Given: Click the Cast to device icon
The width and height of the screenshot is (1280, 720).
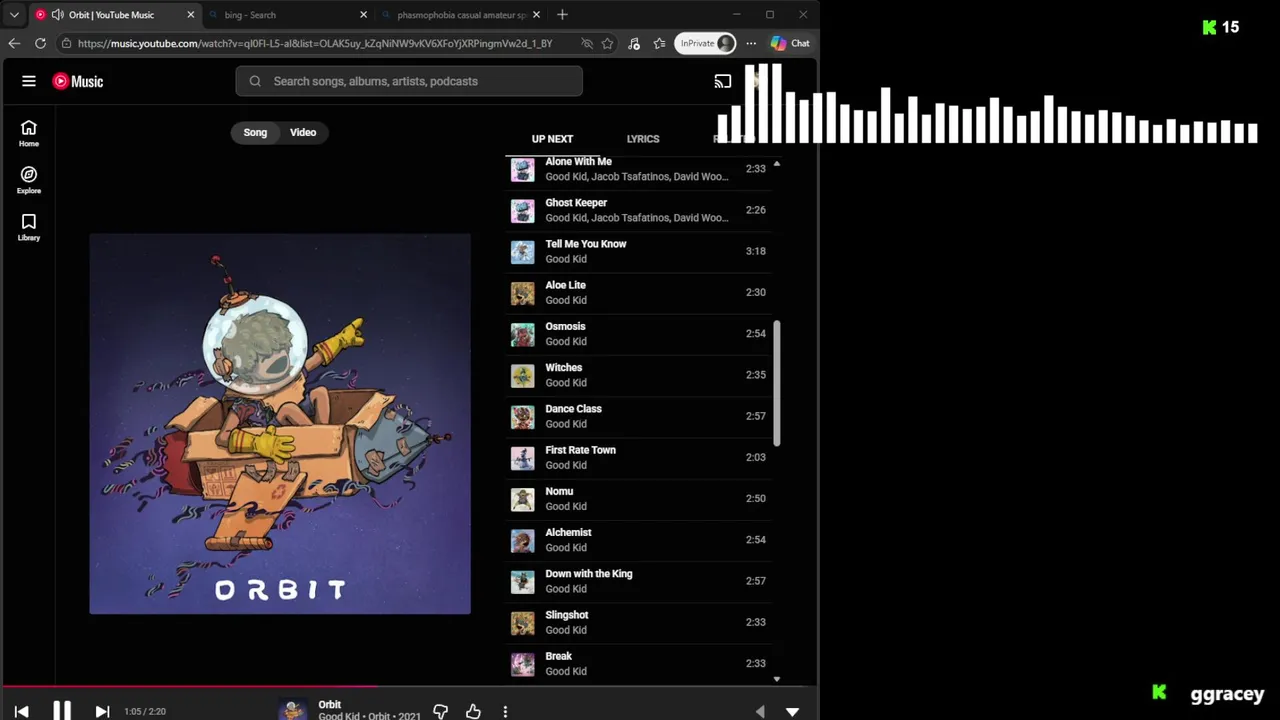Looking at the screenshot, I should pos(723,81).
